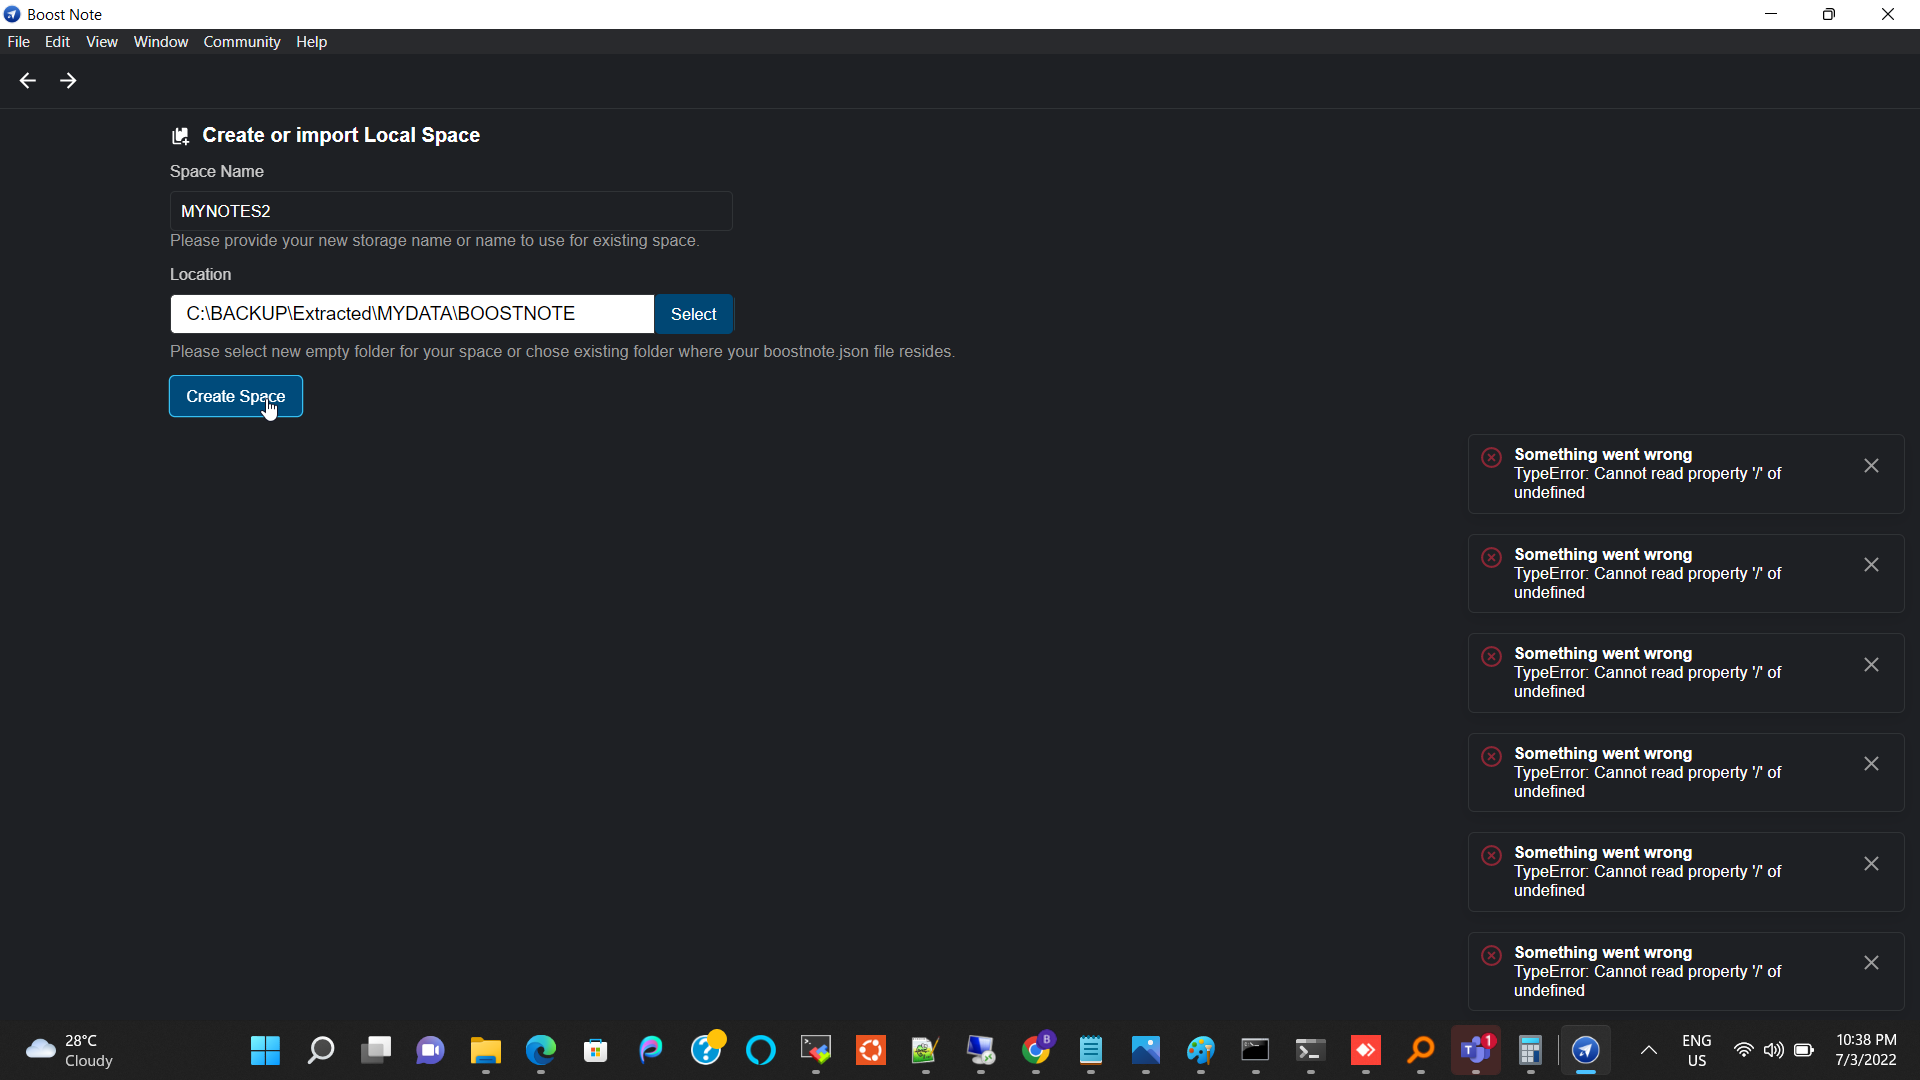Open Microsoft Store from taskbar
The height and width of the screenshot is (1080, 1920).
point(596,1050)
